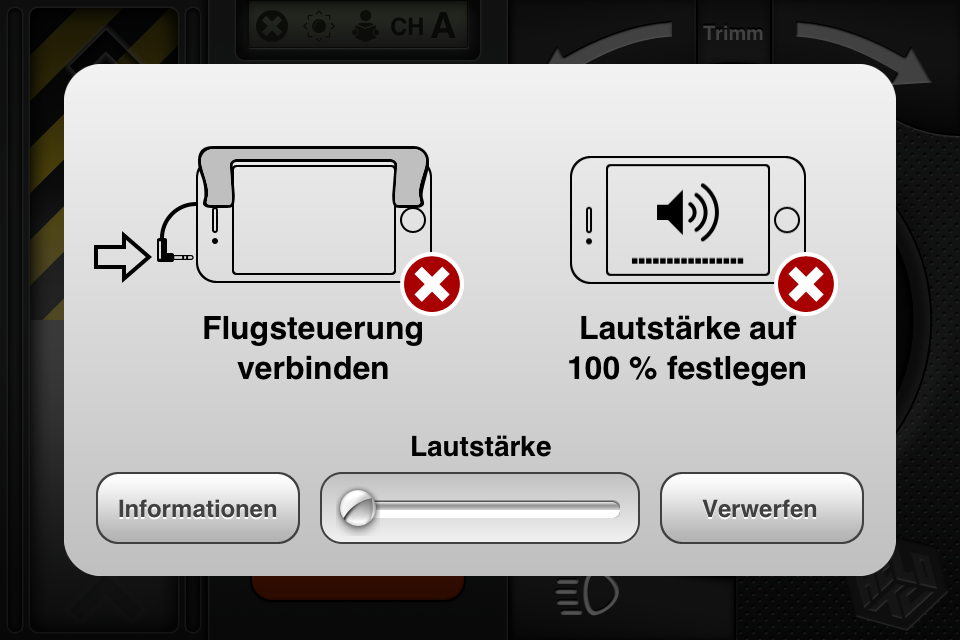Click red X on Flugsteuerung verbinden
The height and width of the screenshot is (640, 960).
(432, 284)
